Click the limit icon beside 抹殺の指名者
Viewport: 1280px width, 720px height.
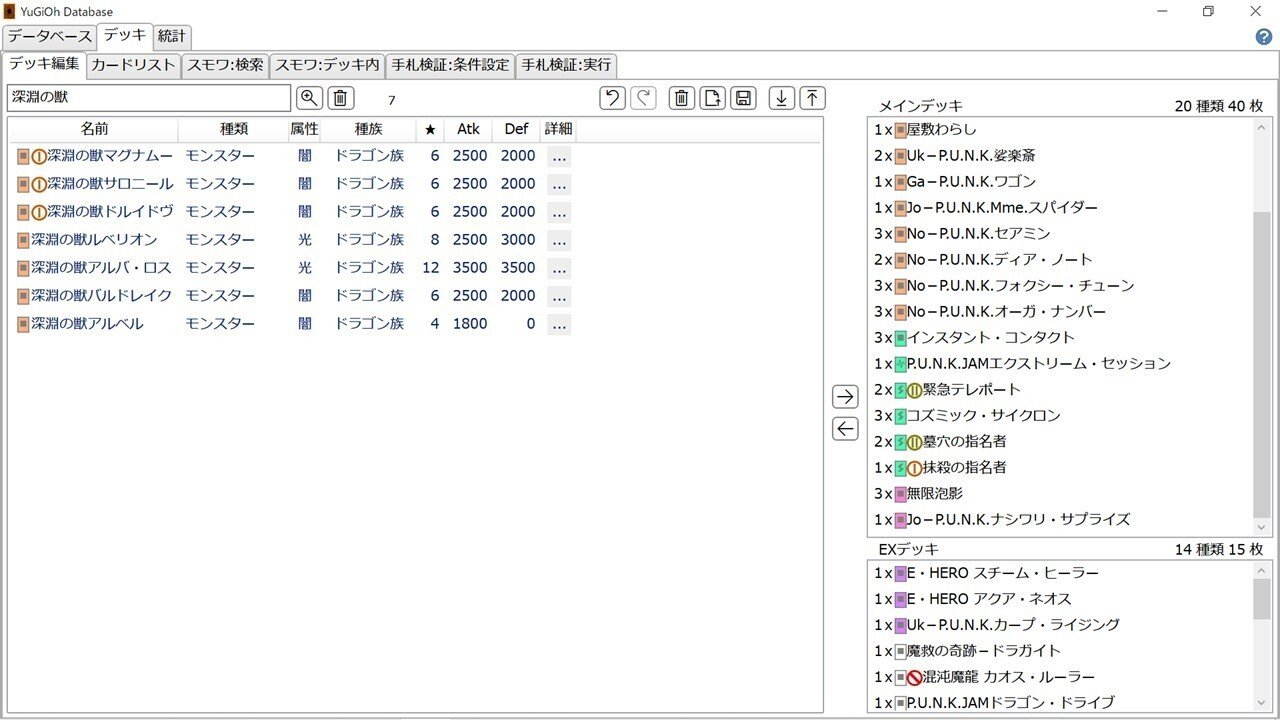914,468
